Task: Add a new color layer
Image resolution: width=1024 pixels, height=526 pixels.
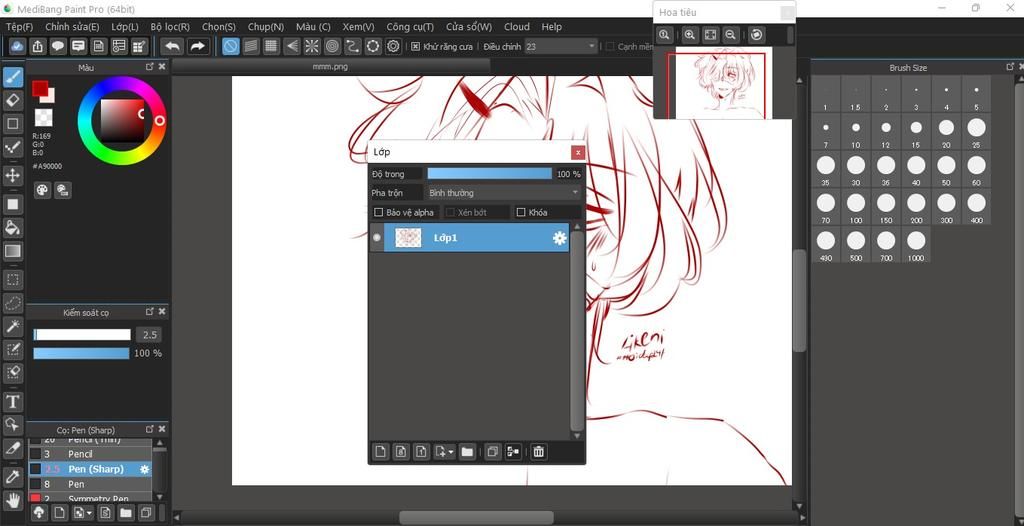Action: (x=381, y=452)
